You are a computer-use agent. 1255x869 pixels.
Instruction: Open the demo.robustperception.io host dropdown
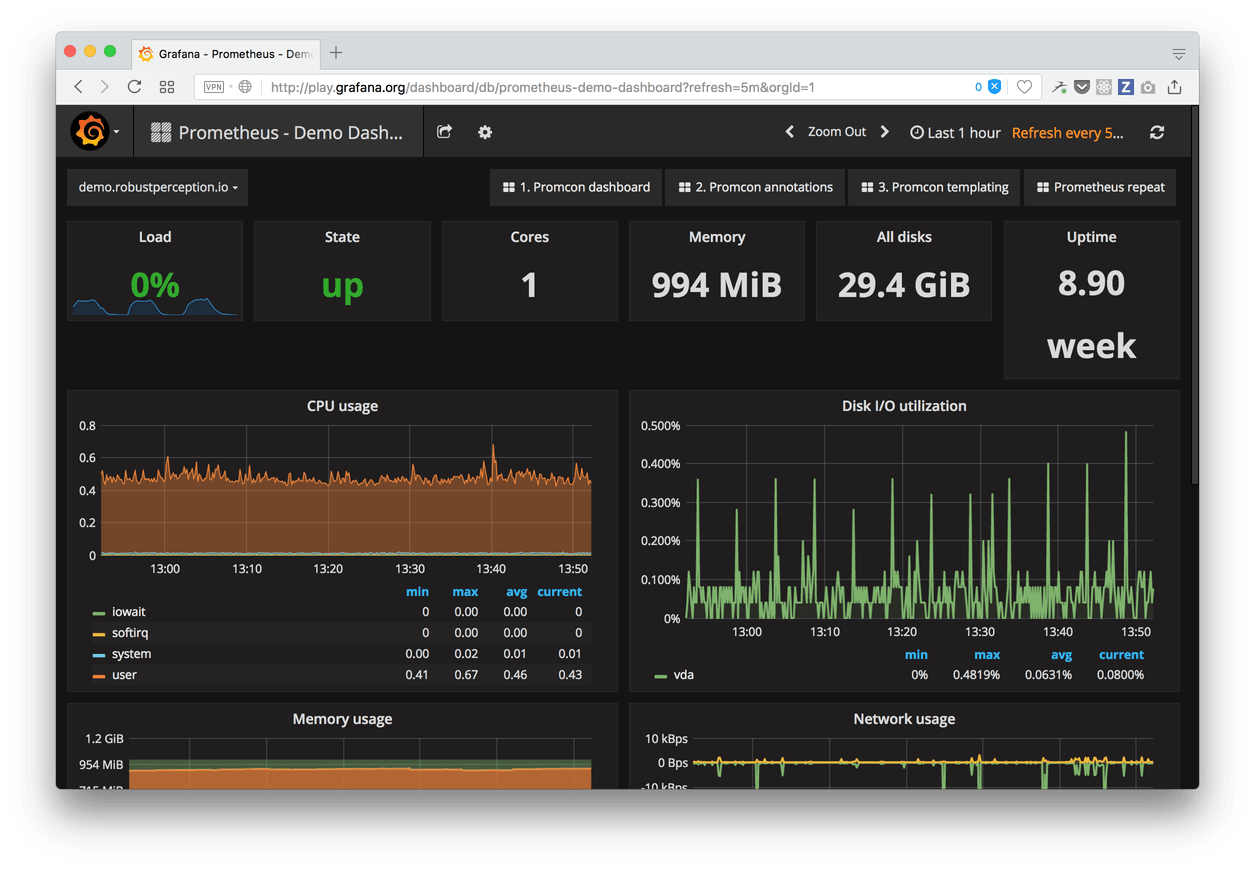click(x=156, y=187)
